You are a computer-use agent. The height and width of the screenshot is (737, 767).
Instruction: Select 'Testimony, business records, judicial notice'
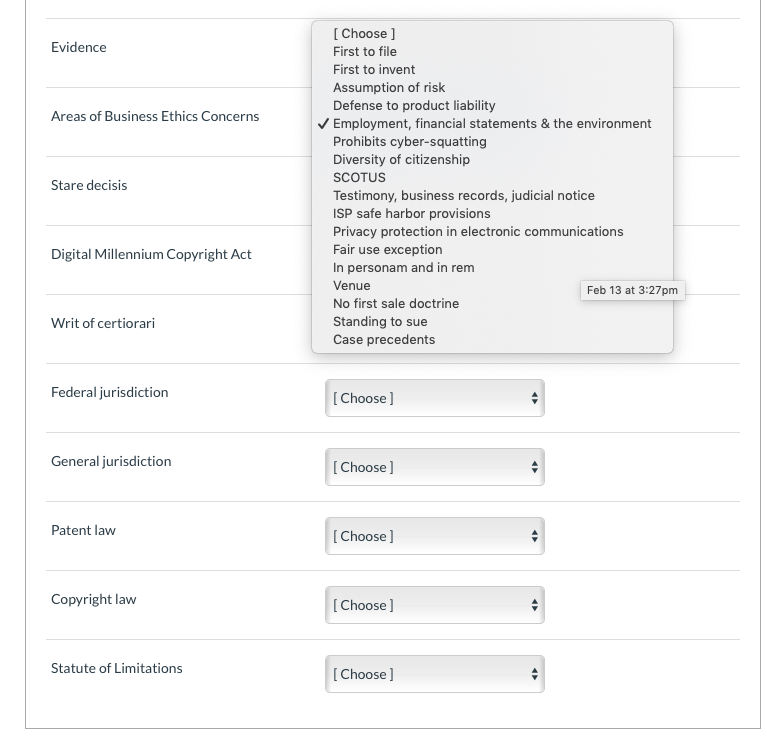[x=464, y=196]
